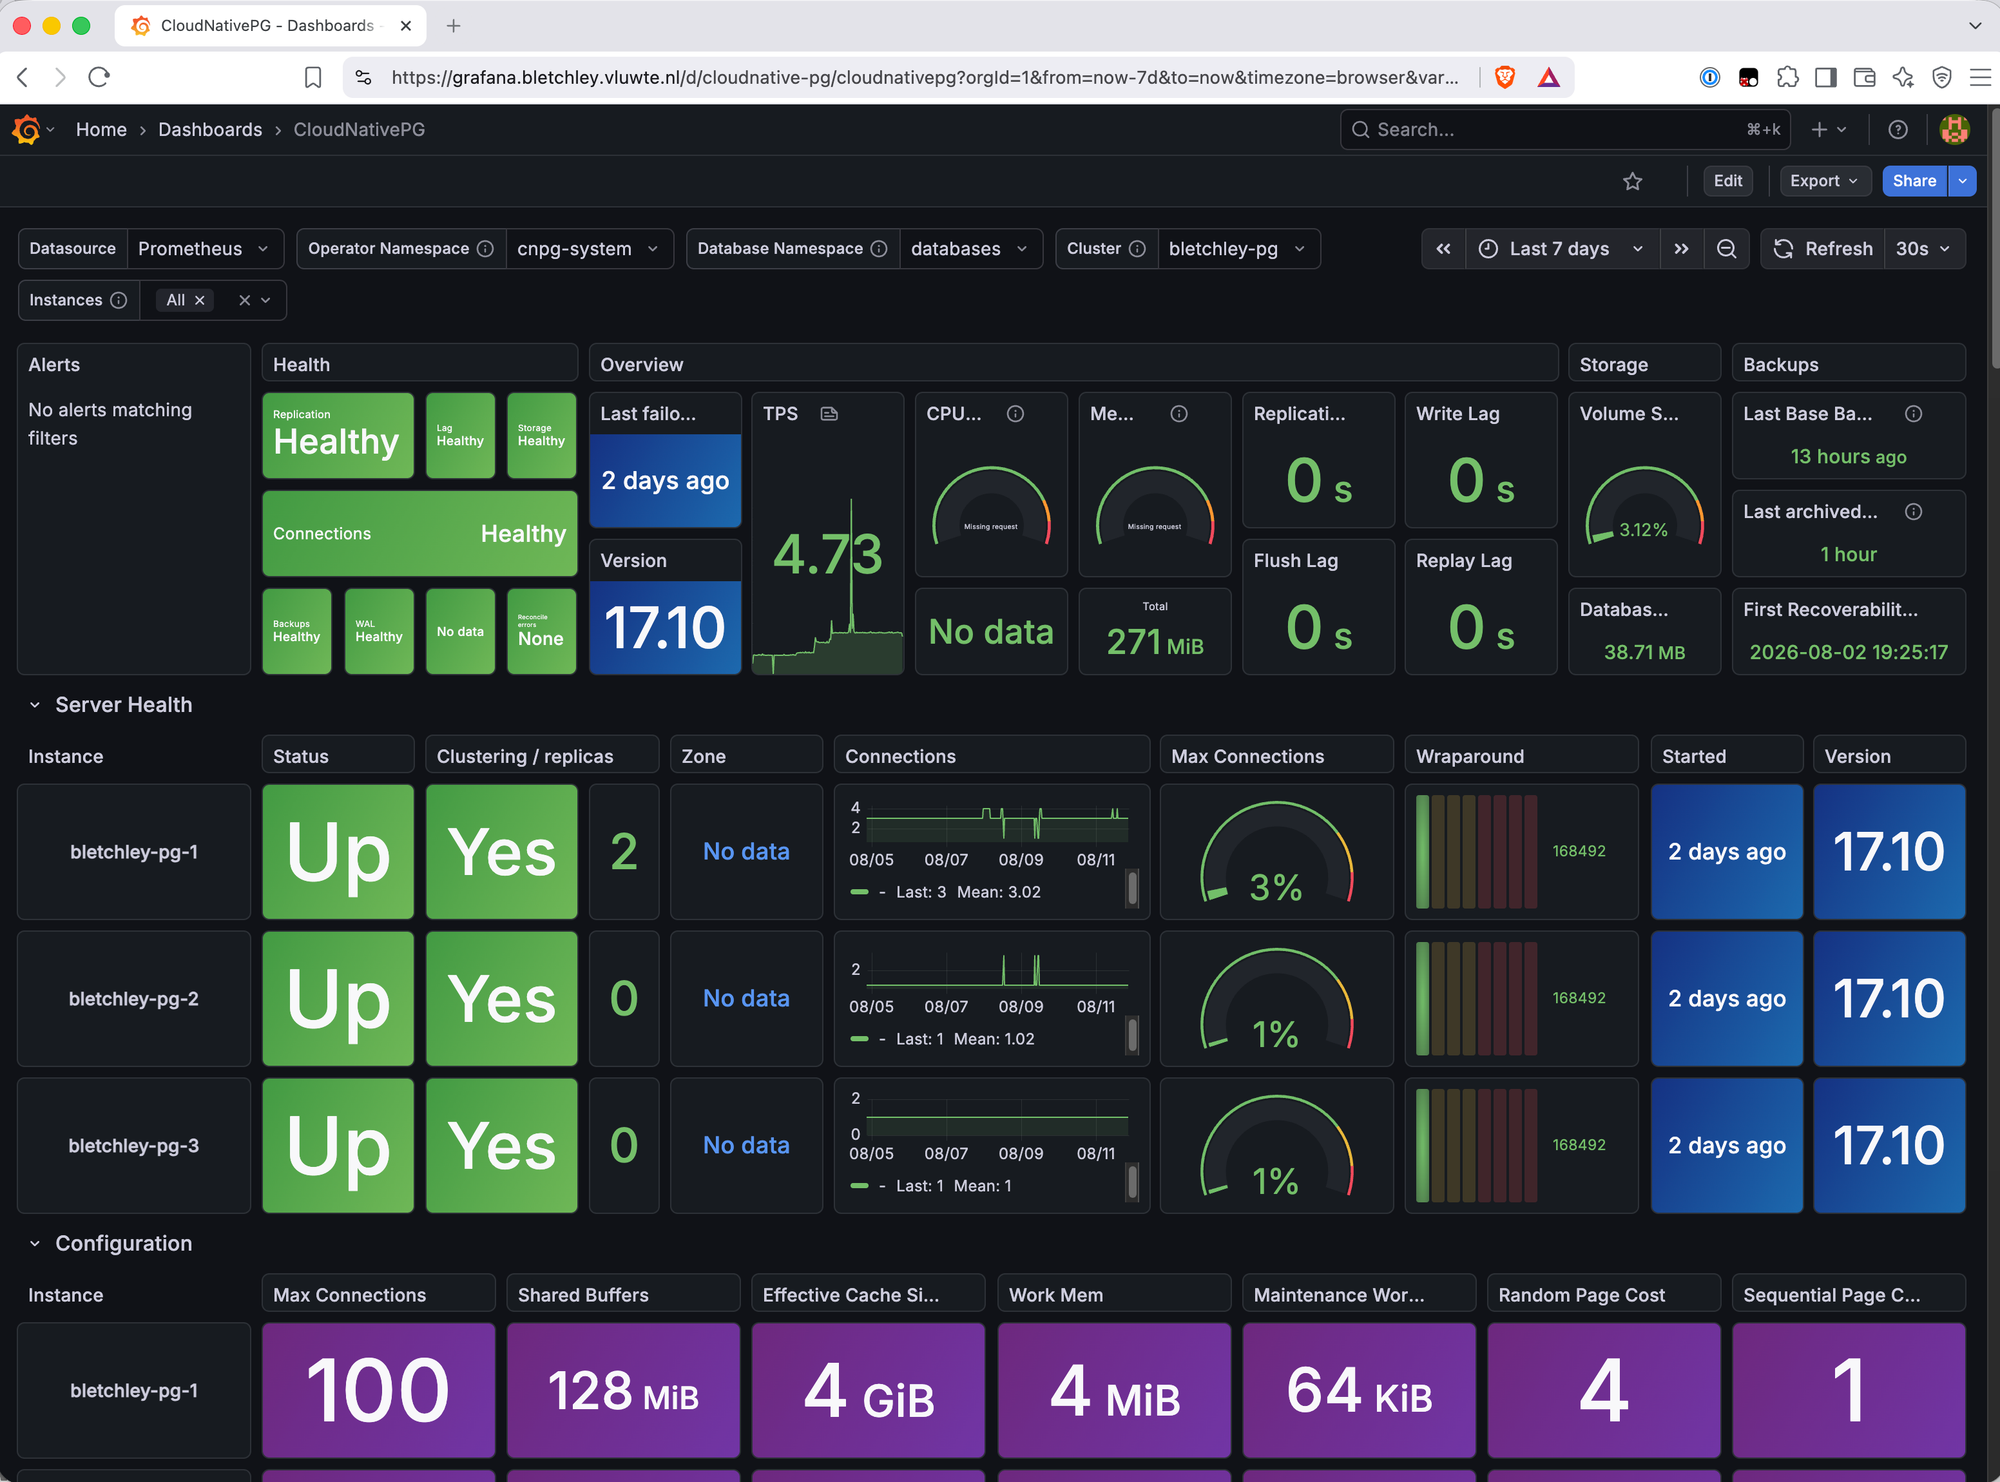The width and height of the screenshot is (2000, 1482).
Task: Click the info icon next to Database Namespace
Action: [x=879, y=249]
